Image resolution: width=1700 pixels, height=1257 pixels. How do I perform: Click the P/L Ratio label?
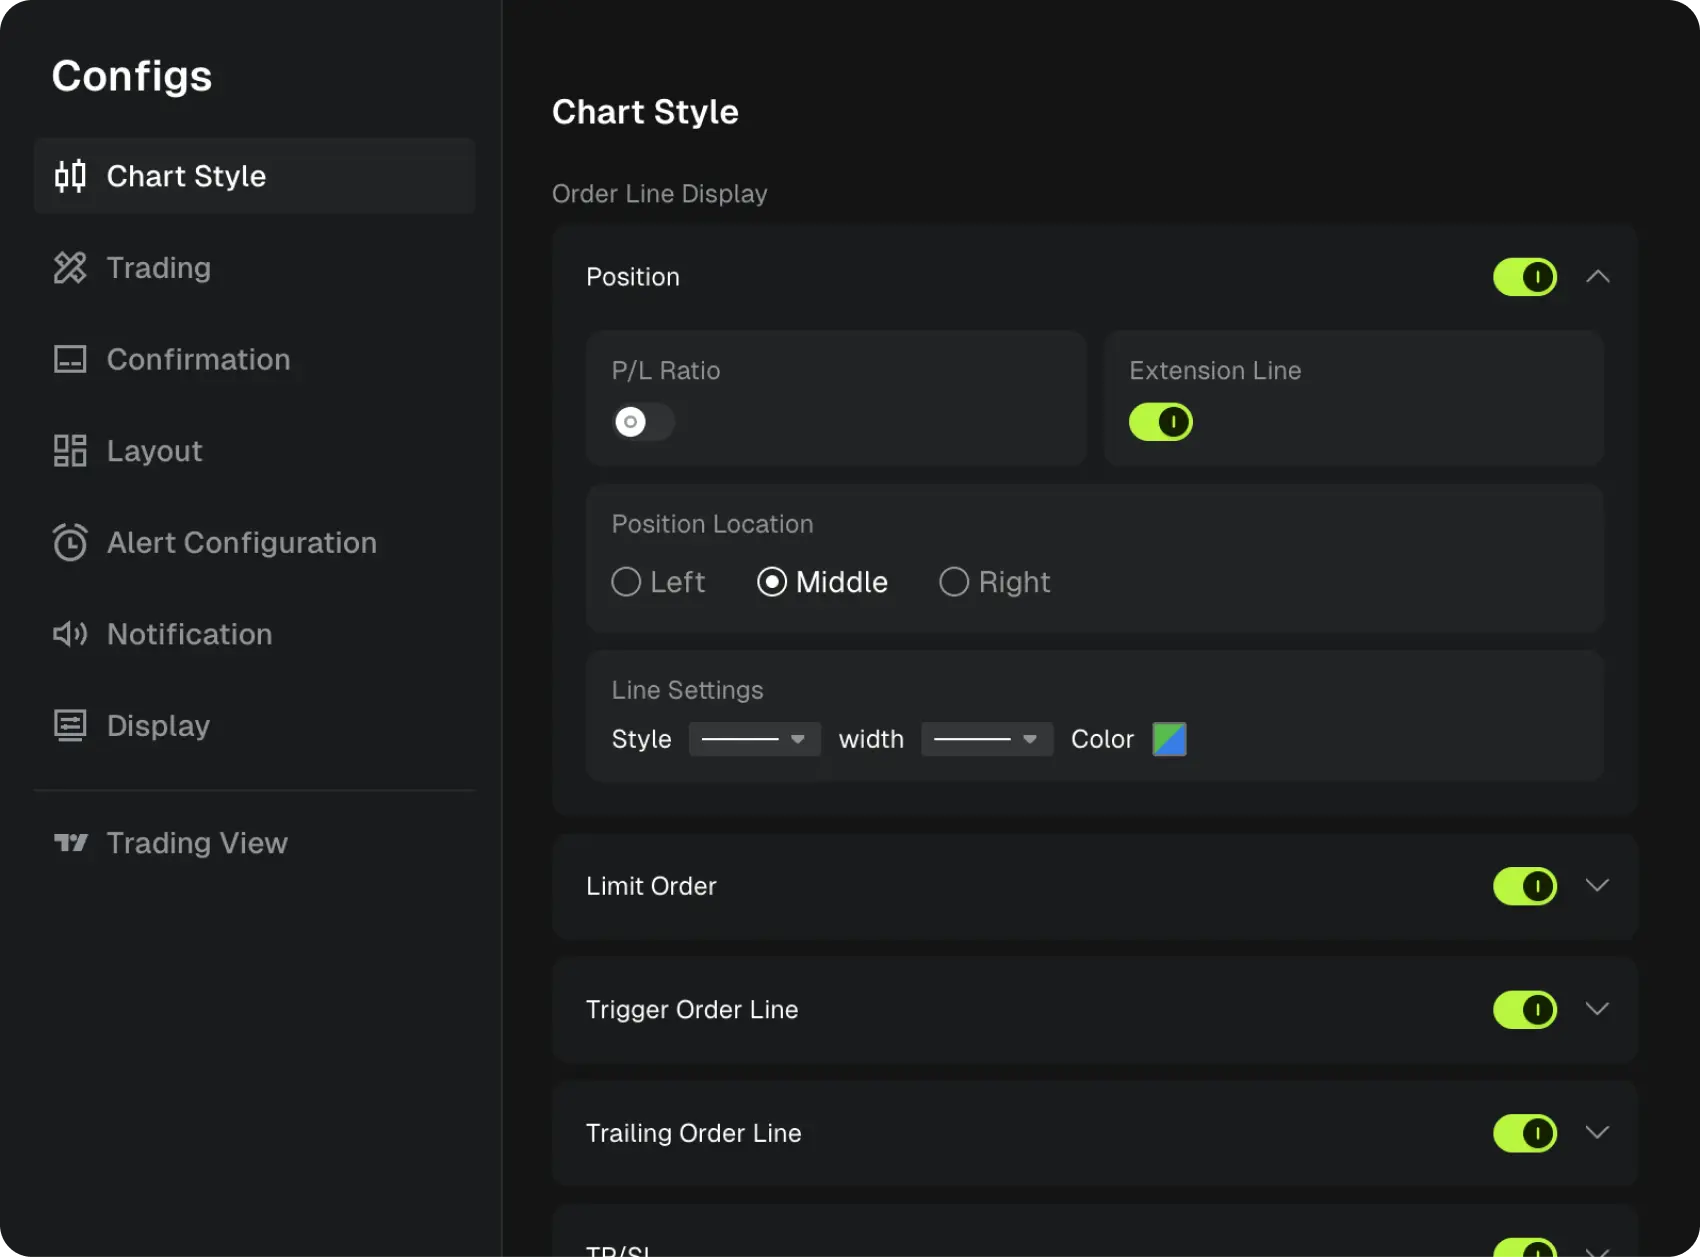tap(666, 371)
